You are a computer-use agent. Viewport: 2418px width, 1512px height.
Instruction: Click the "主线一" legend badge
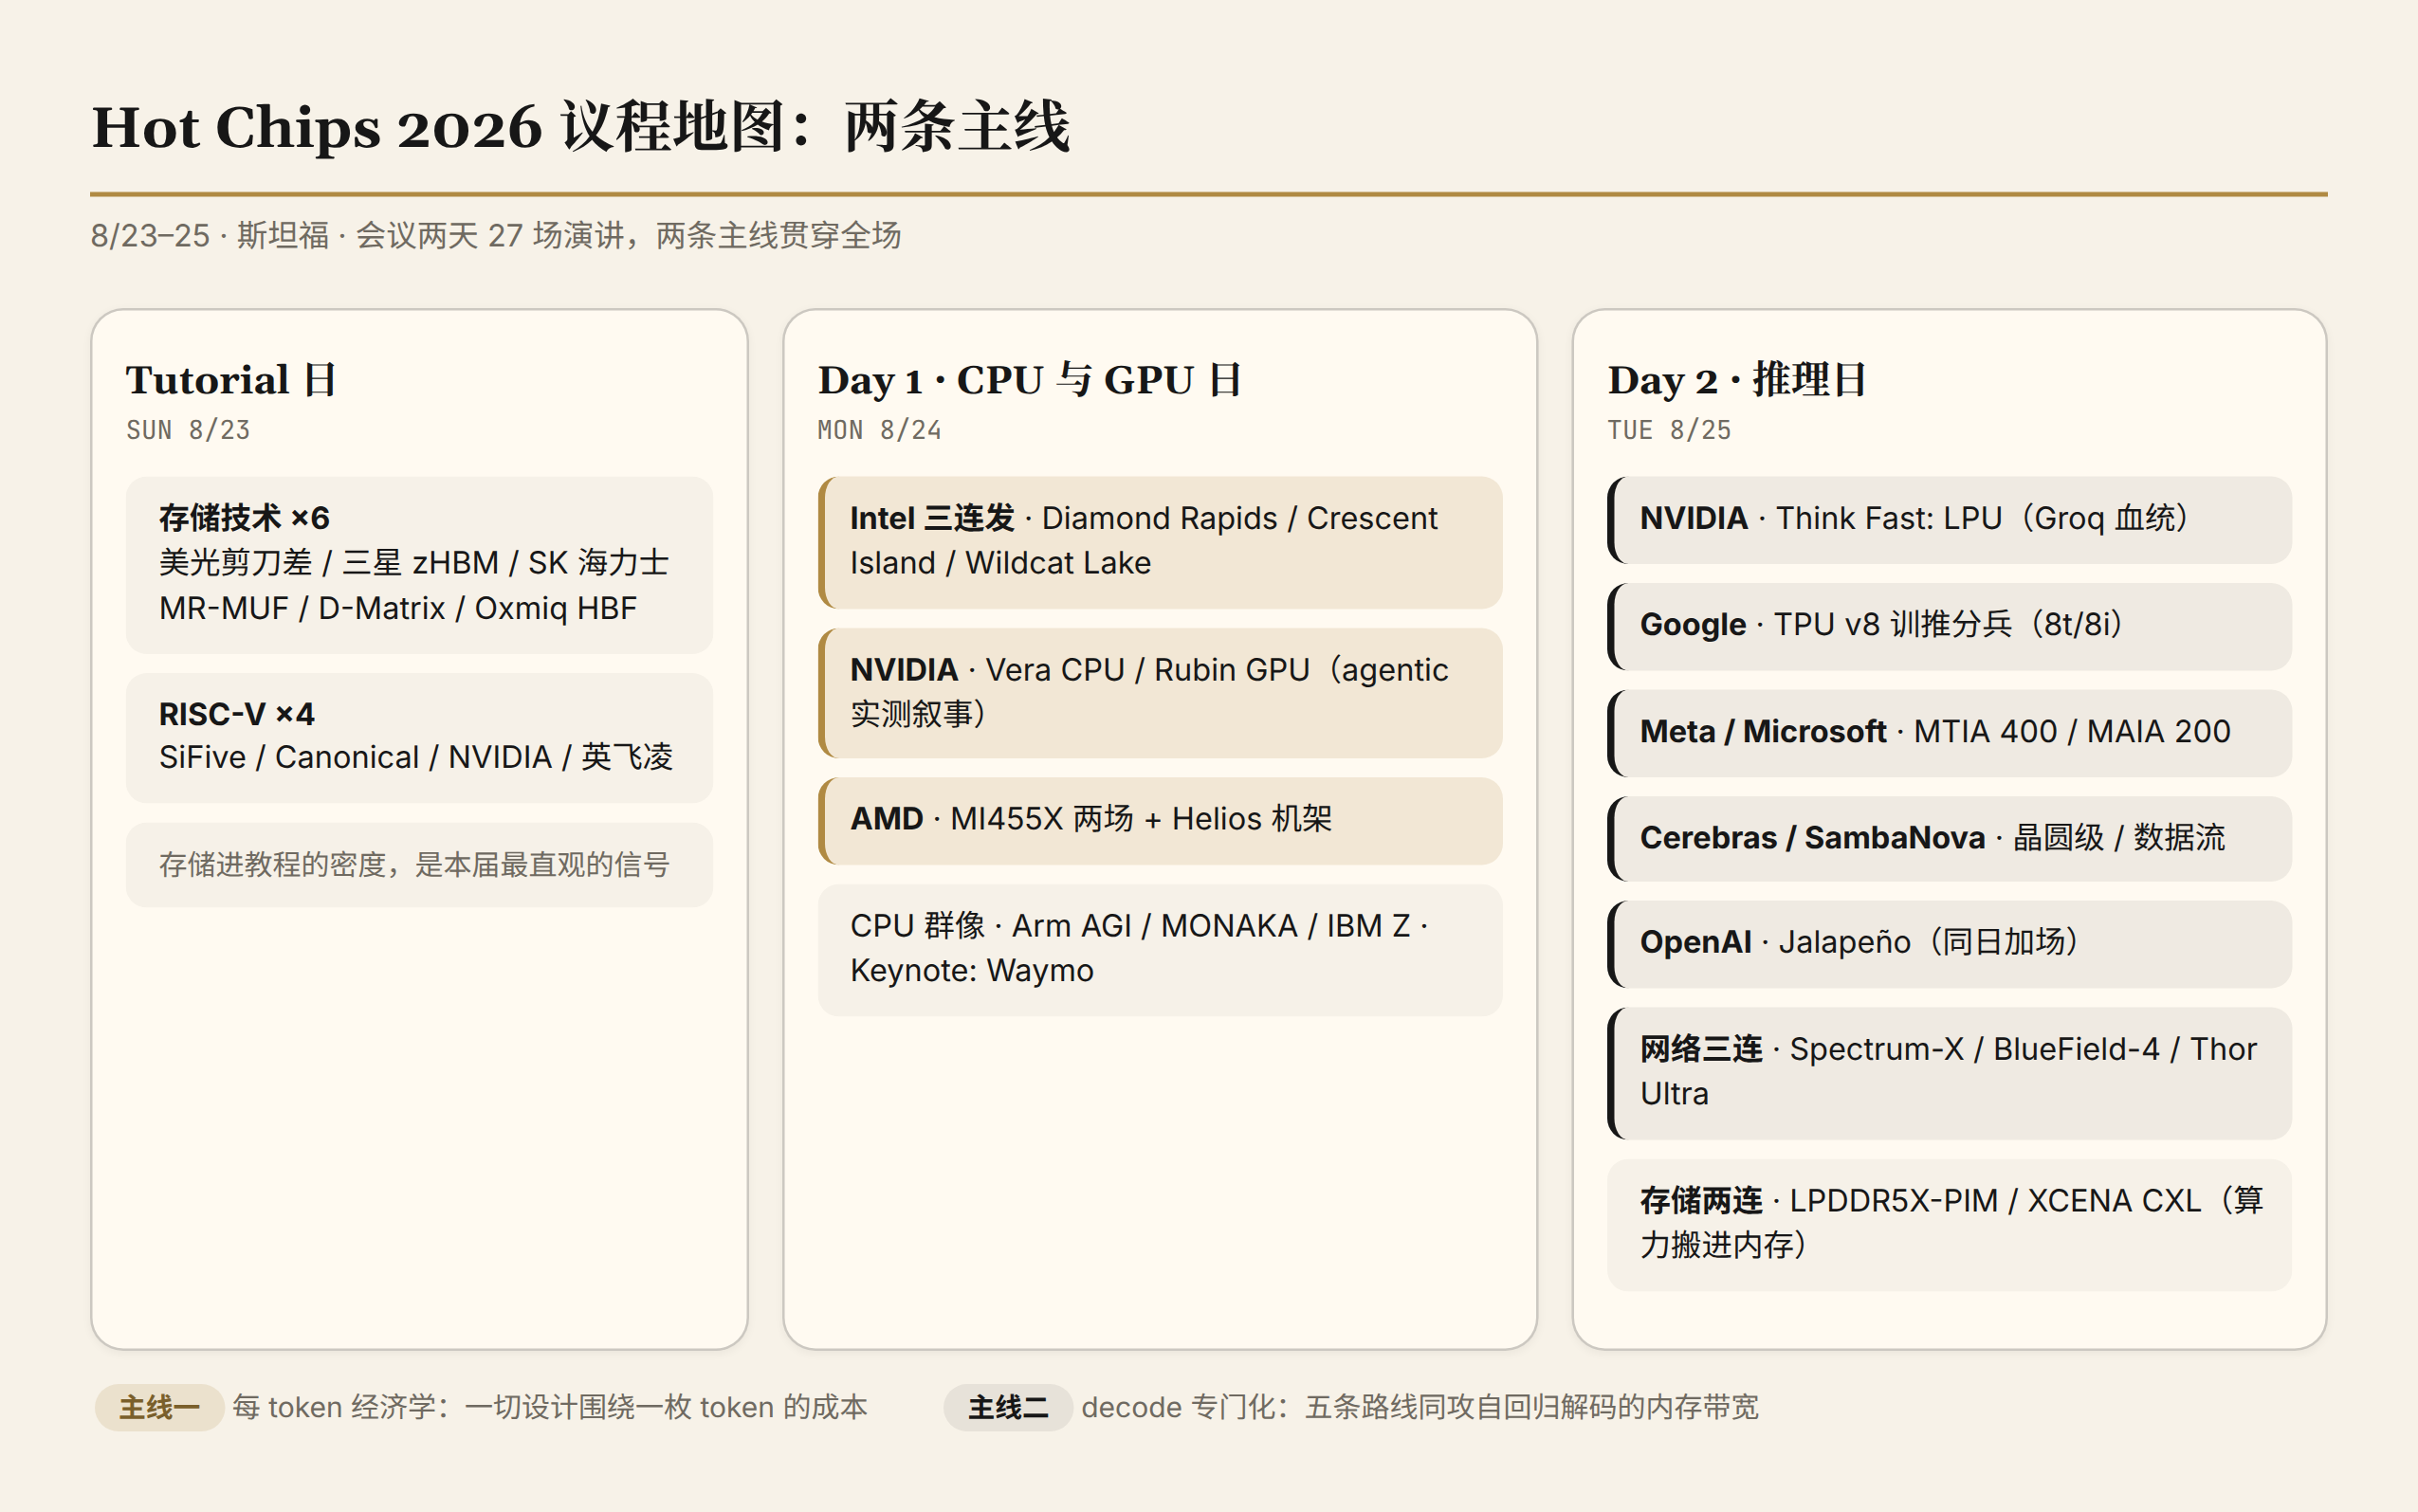point(159,1407)
